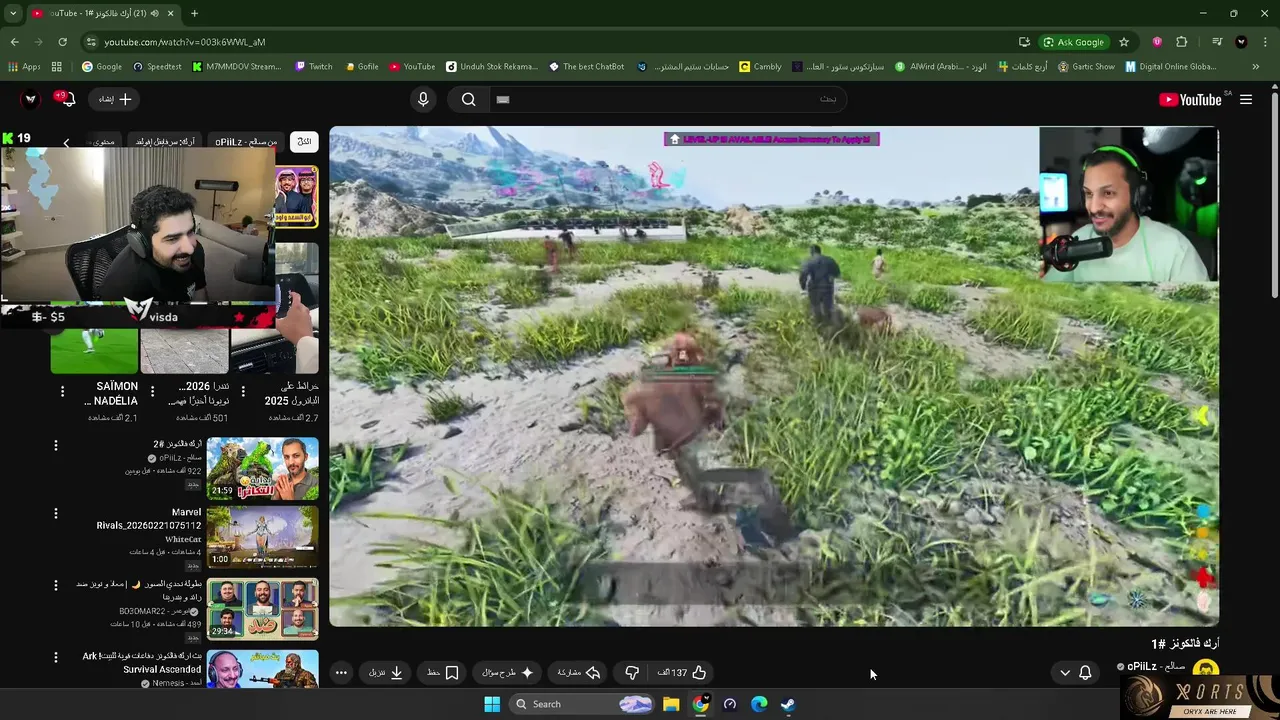
Task: Open Steam from the taskbar
Action: click(x=788, y=704)
